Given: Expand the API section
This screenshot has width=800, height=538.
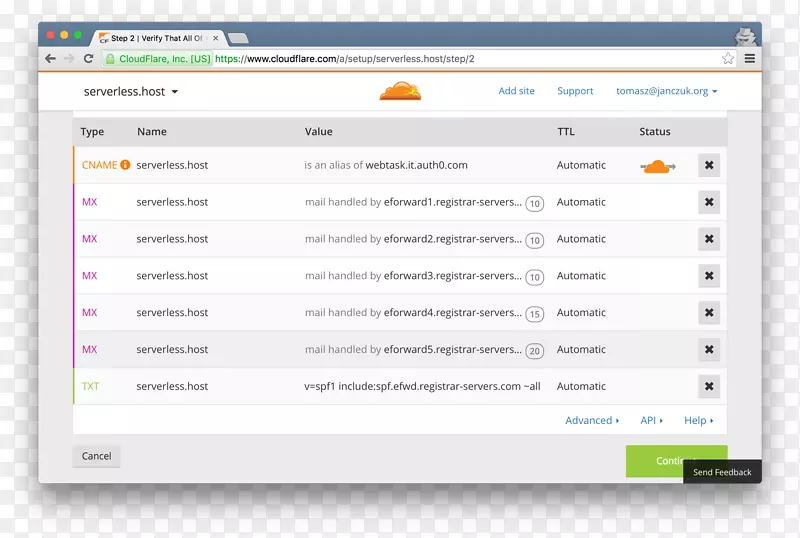Looking at the screenshot, I should coord(652,420).
